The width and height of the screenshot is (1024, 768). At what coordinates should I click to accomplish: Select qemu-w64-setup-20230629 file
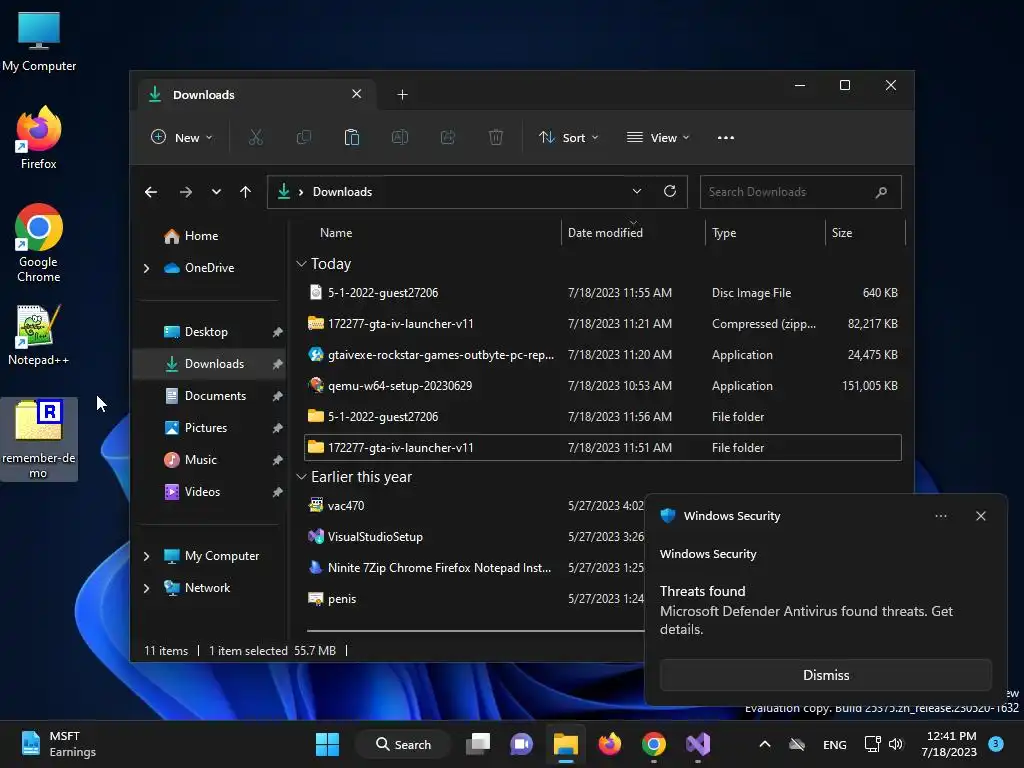pyautogui.click(x=603, y=386)
